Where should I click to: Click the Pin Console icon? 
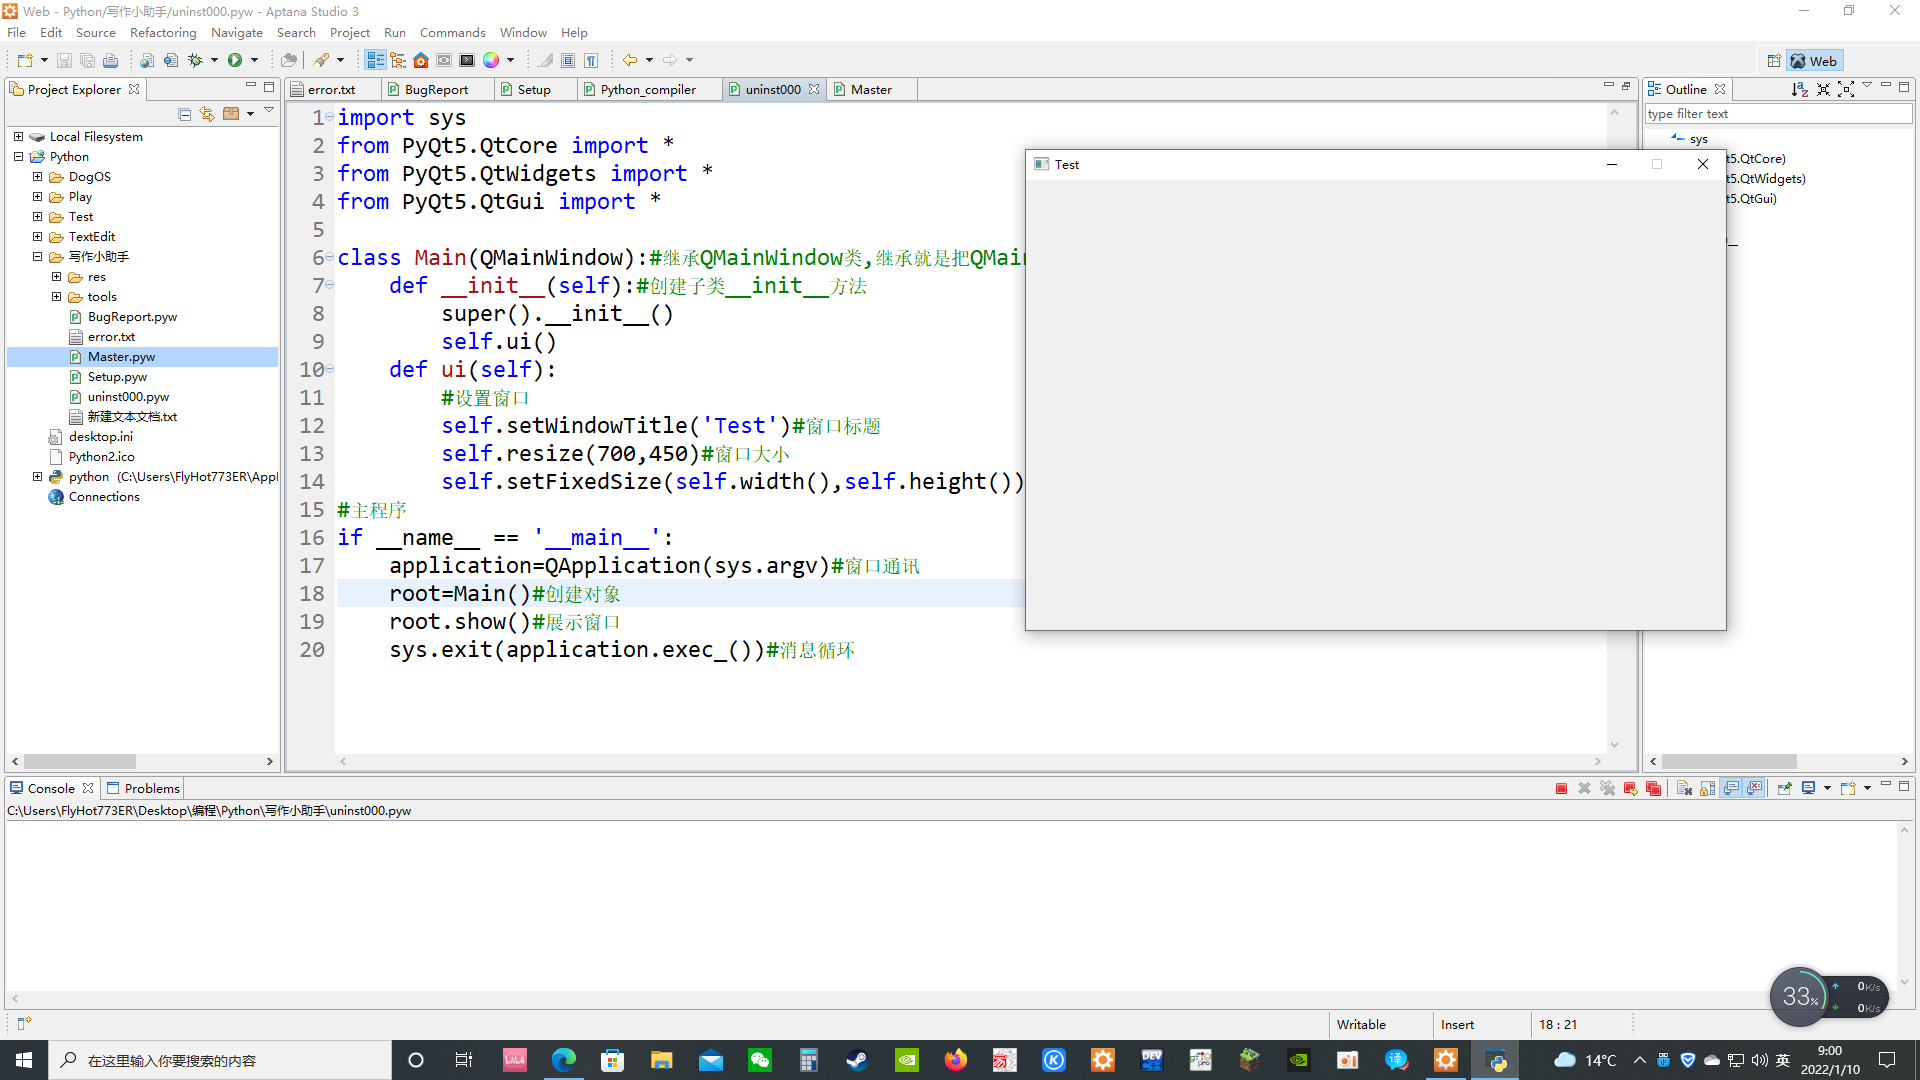[x=1784, y=789]
